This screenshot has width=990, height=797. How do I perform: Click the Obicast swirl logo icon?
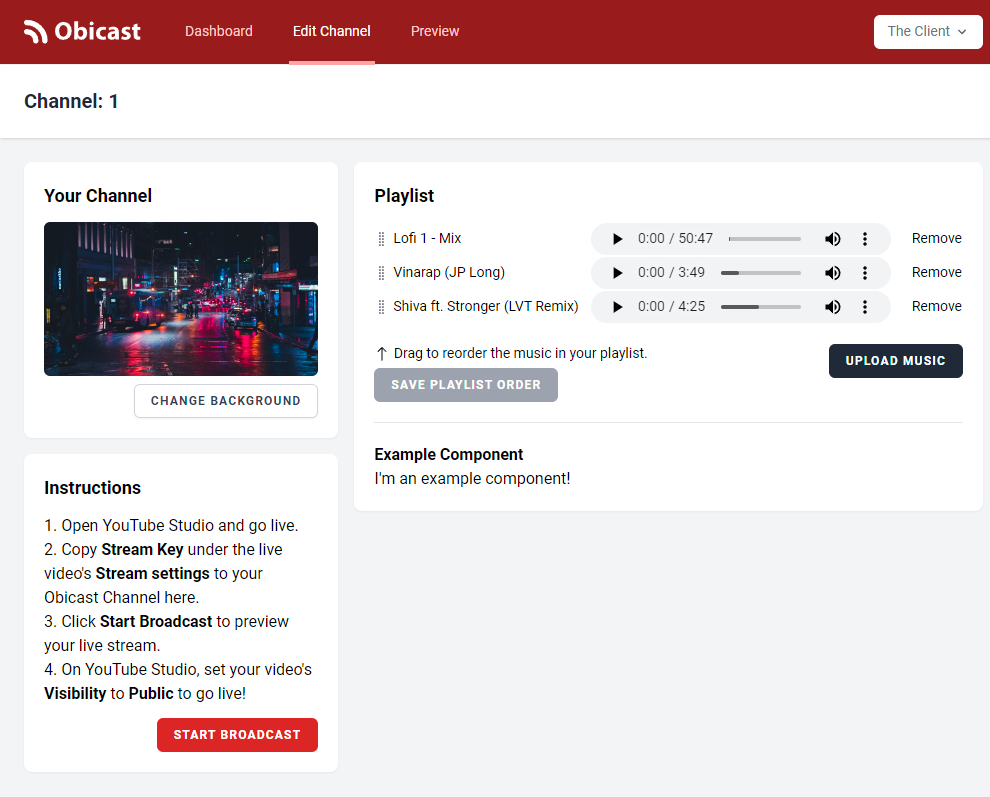tap(37, 31)
